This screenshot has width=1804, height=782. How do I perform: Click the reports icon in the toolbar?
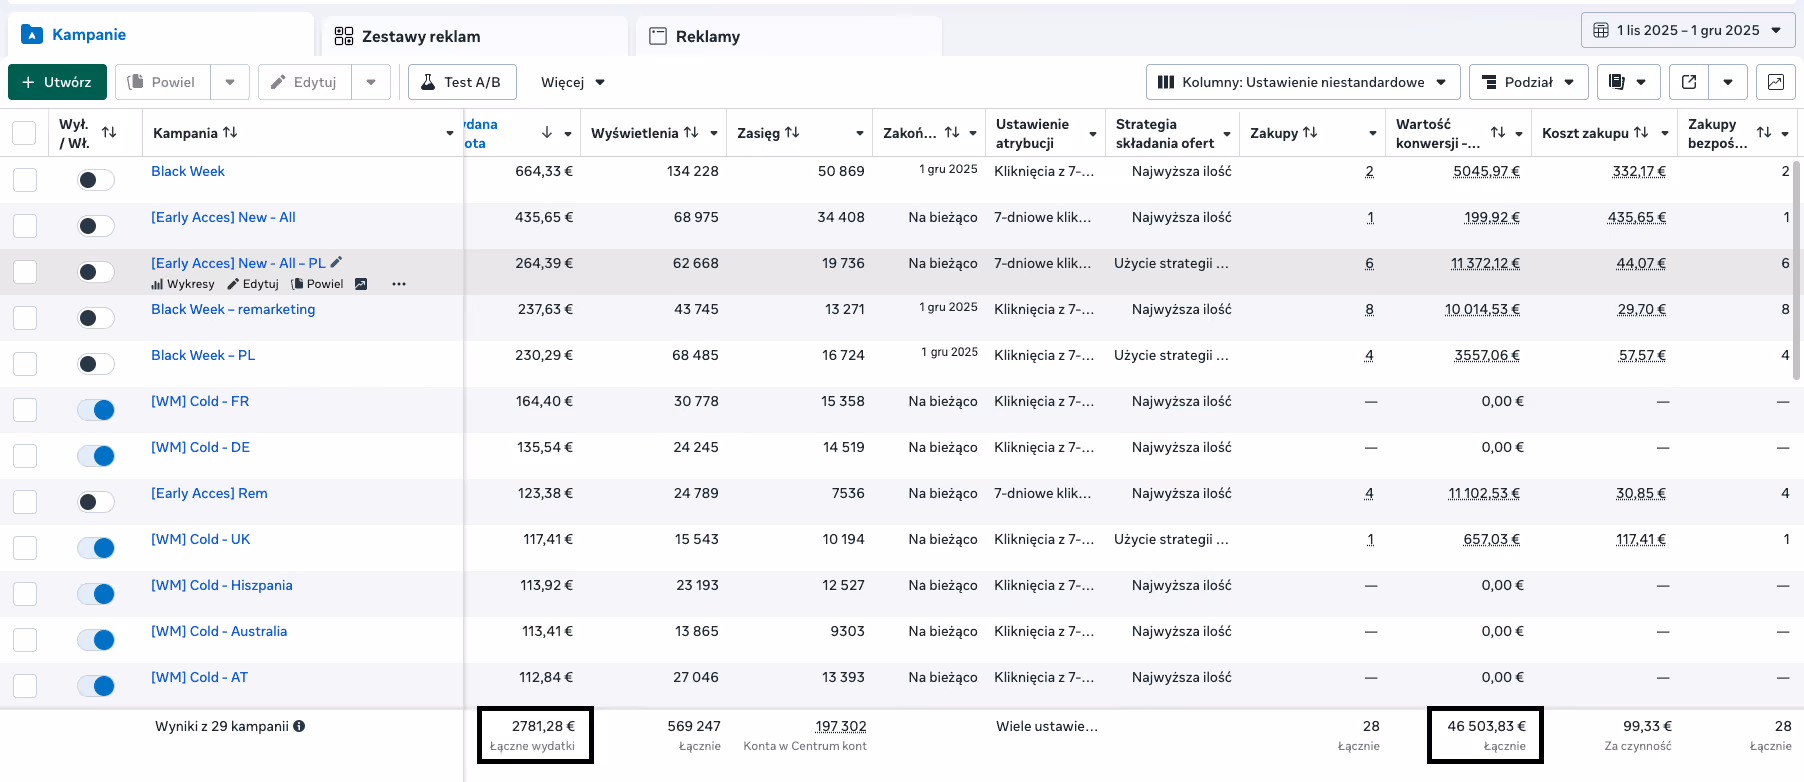coord(1628,82)
